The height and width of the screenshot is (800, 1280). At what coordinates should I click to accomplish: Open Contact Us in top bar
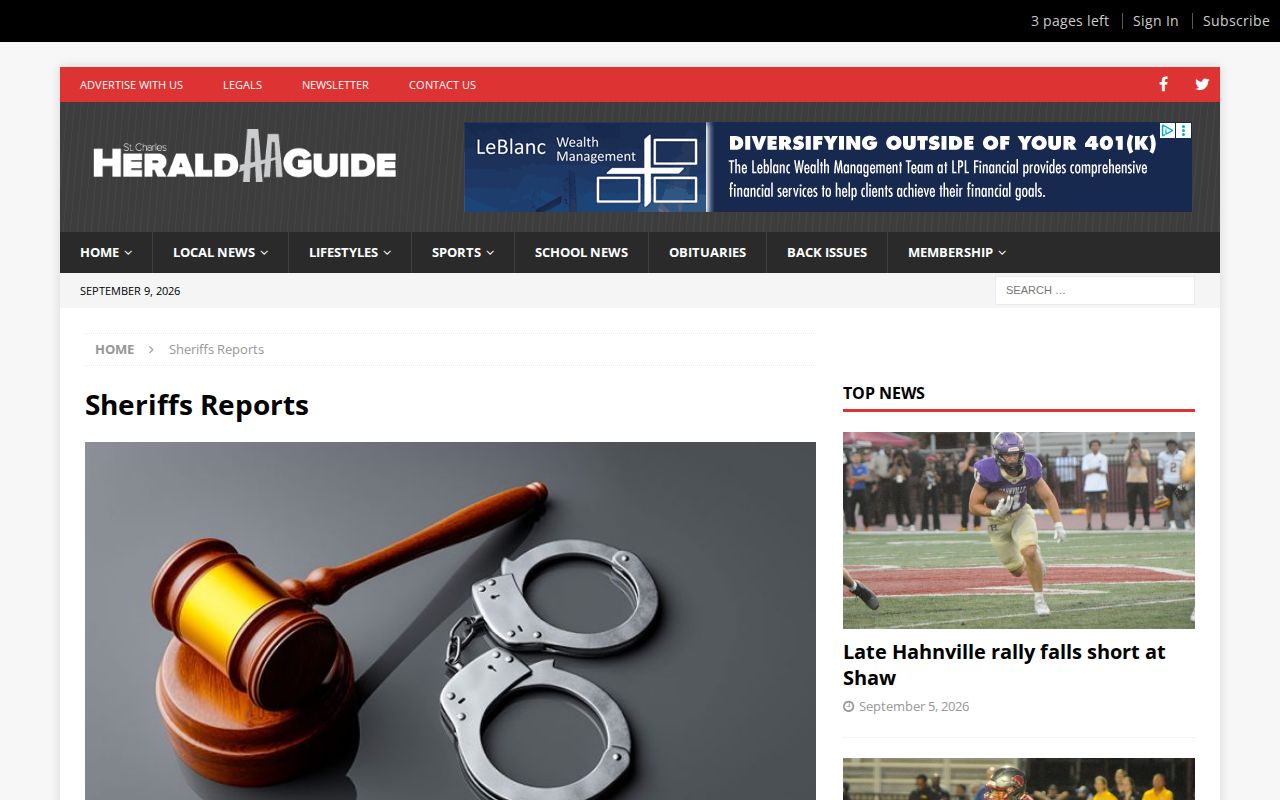(x=442, y=85)
